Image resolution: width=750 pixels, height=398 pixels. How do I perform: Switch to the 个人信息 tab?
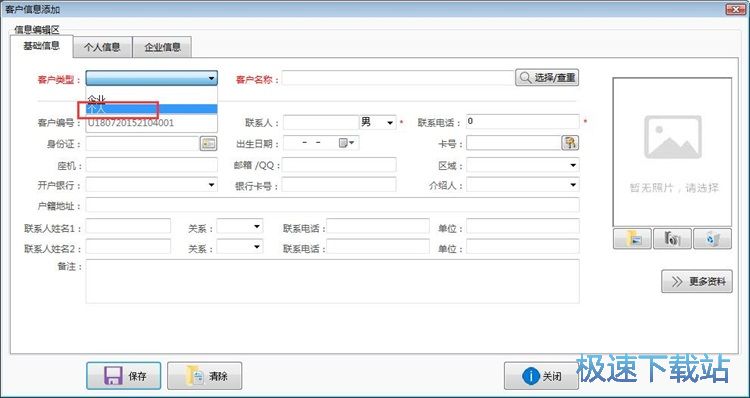(x=102, y=47)
